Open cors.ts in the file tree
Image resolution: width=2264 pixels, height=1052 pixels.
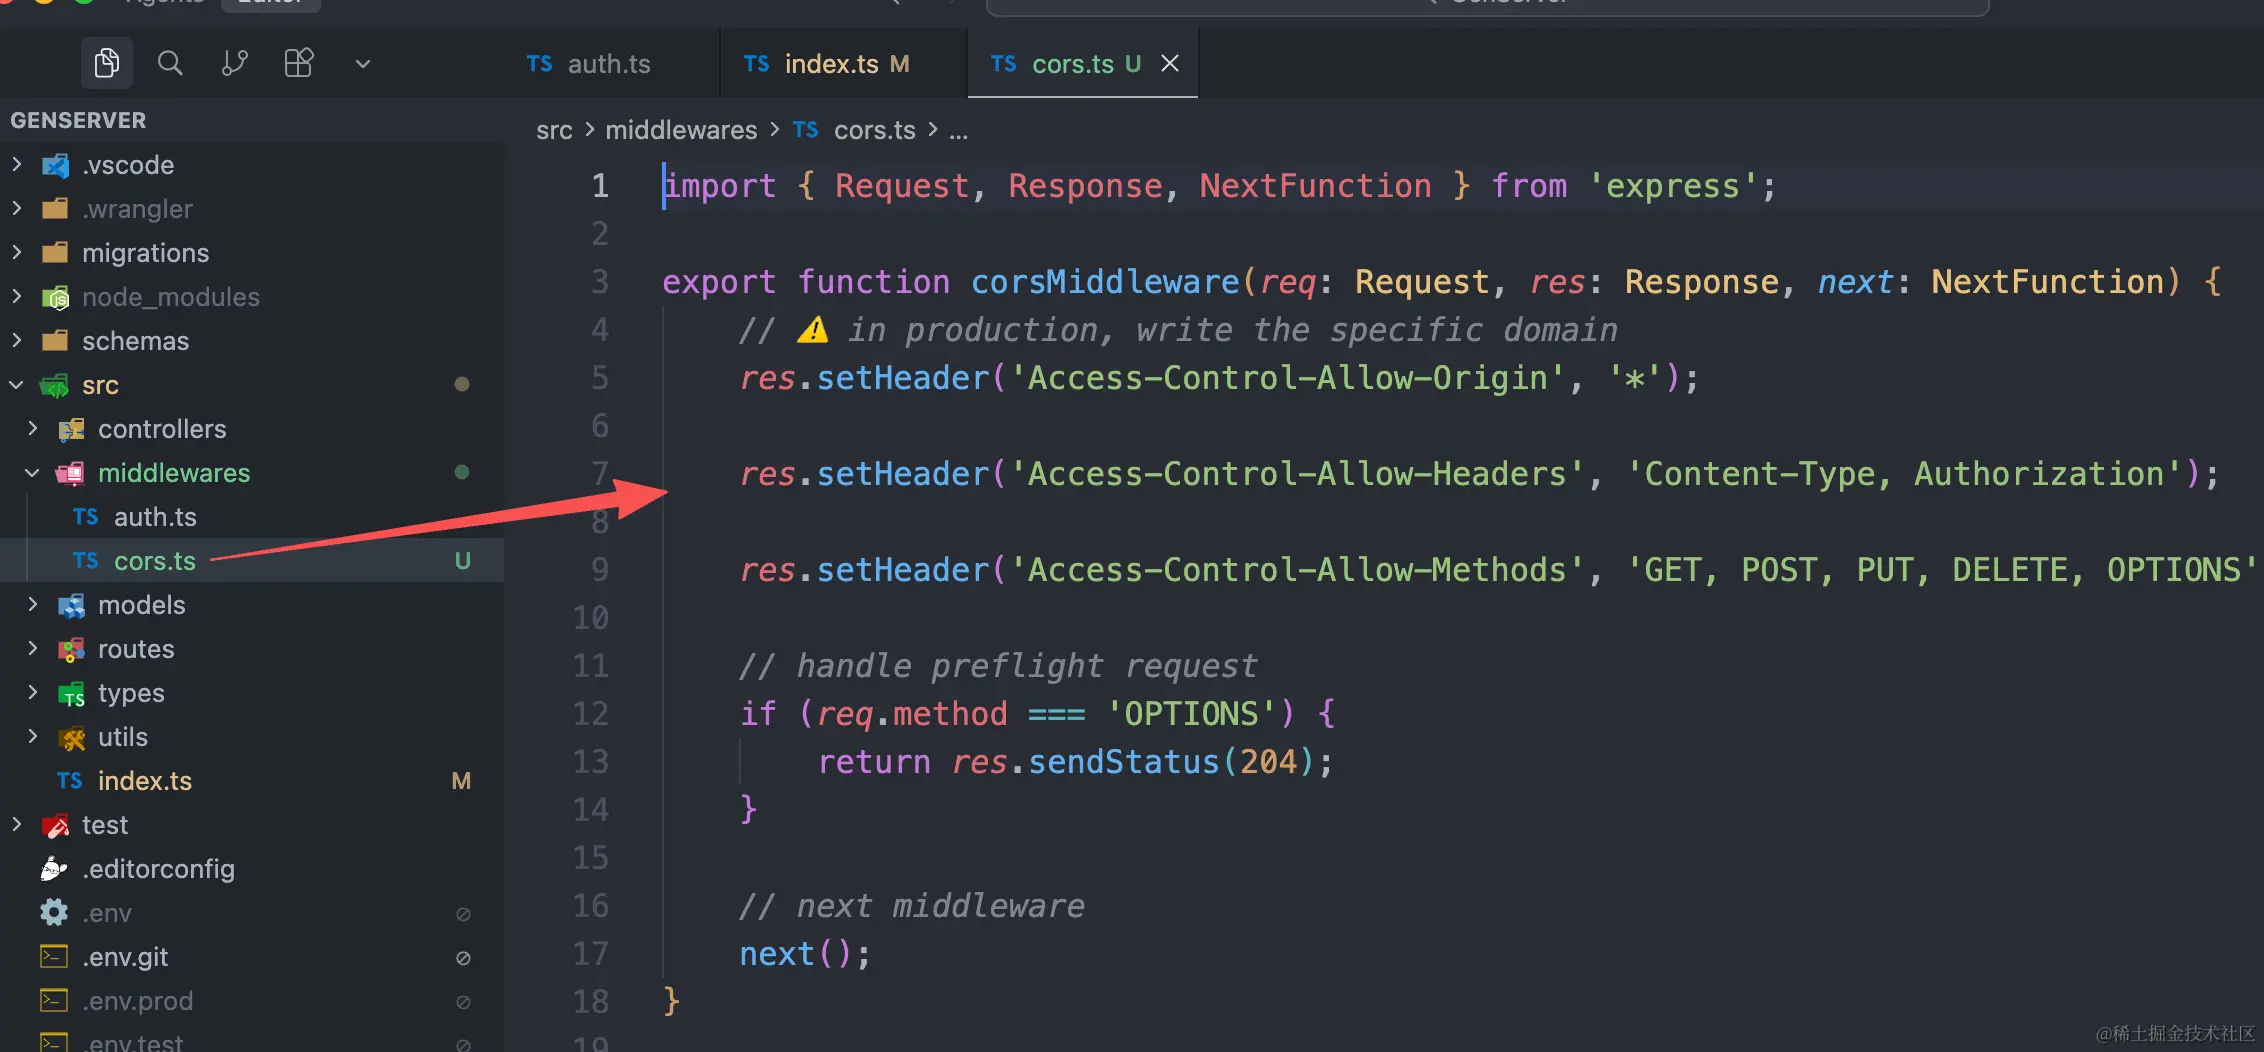click(x=154, y=561)
